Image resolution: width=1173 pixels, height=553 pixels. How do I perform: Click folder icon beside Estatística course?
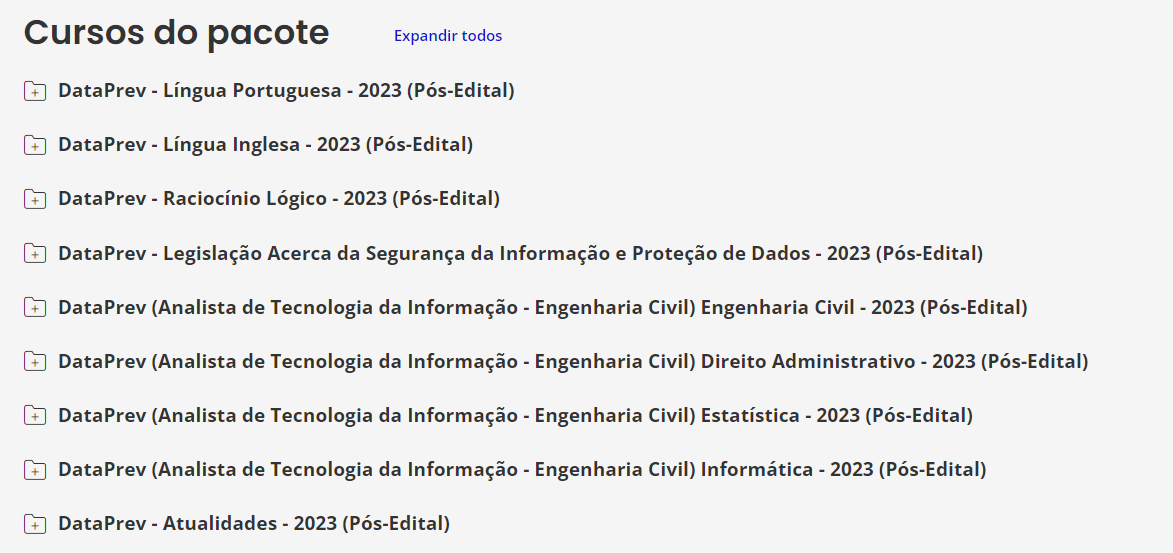(35, 416)
